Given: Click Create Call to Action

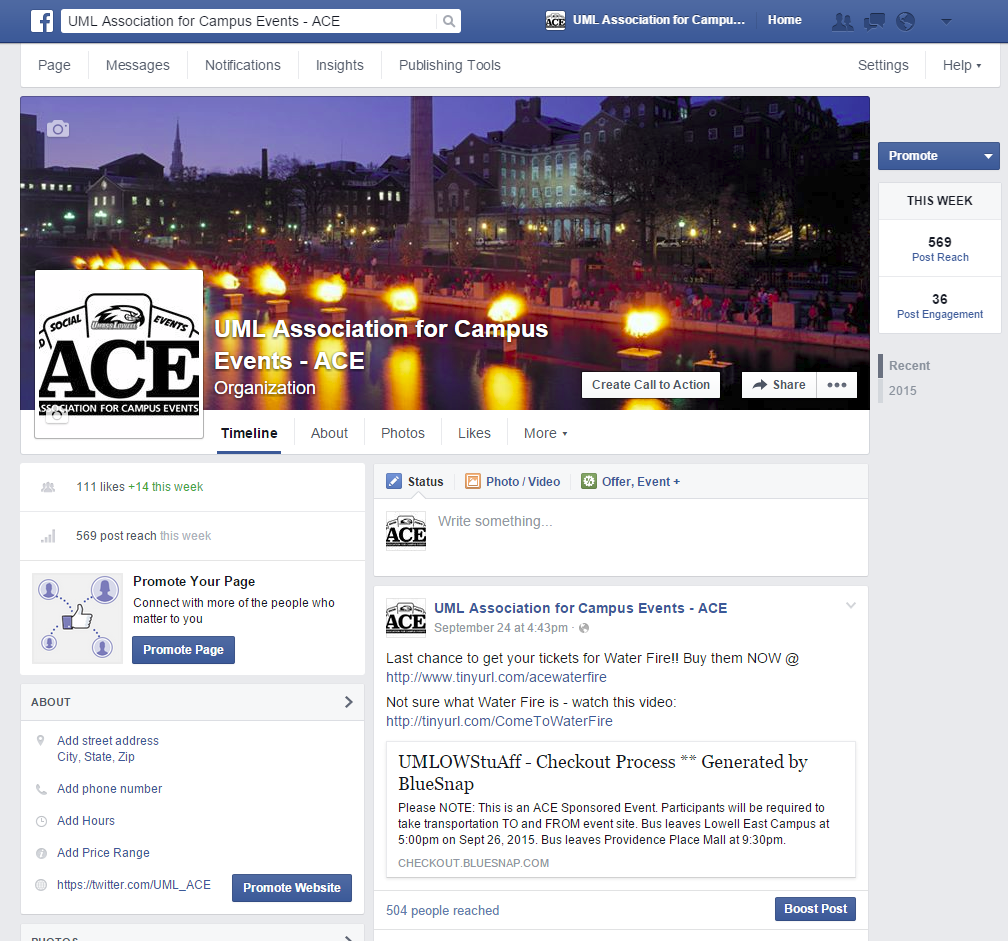Looking at the screenshot, I should pos(651,385).
